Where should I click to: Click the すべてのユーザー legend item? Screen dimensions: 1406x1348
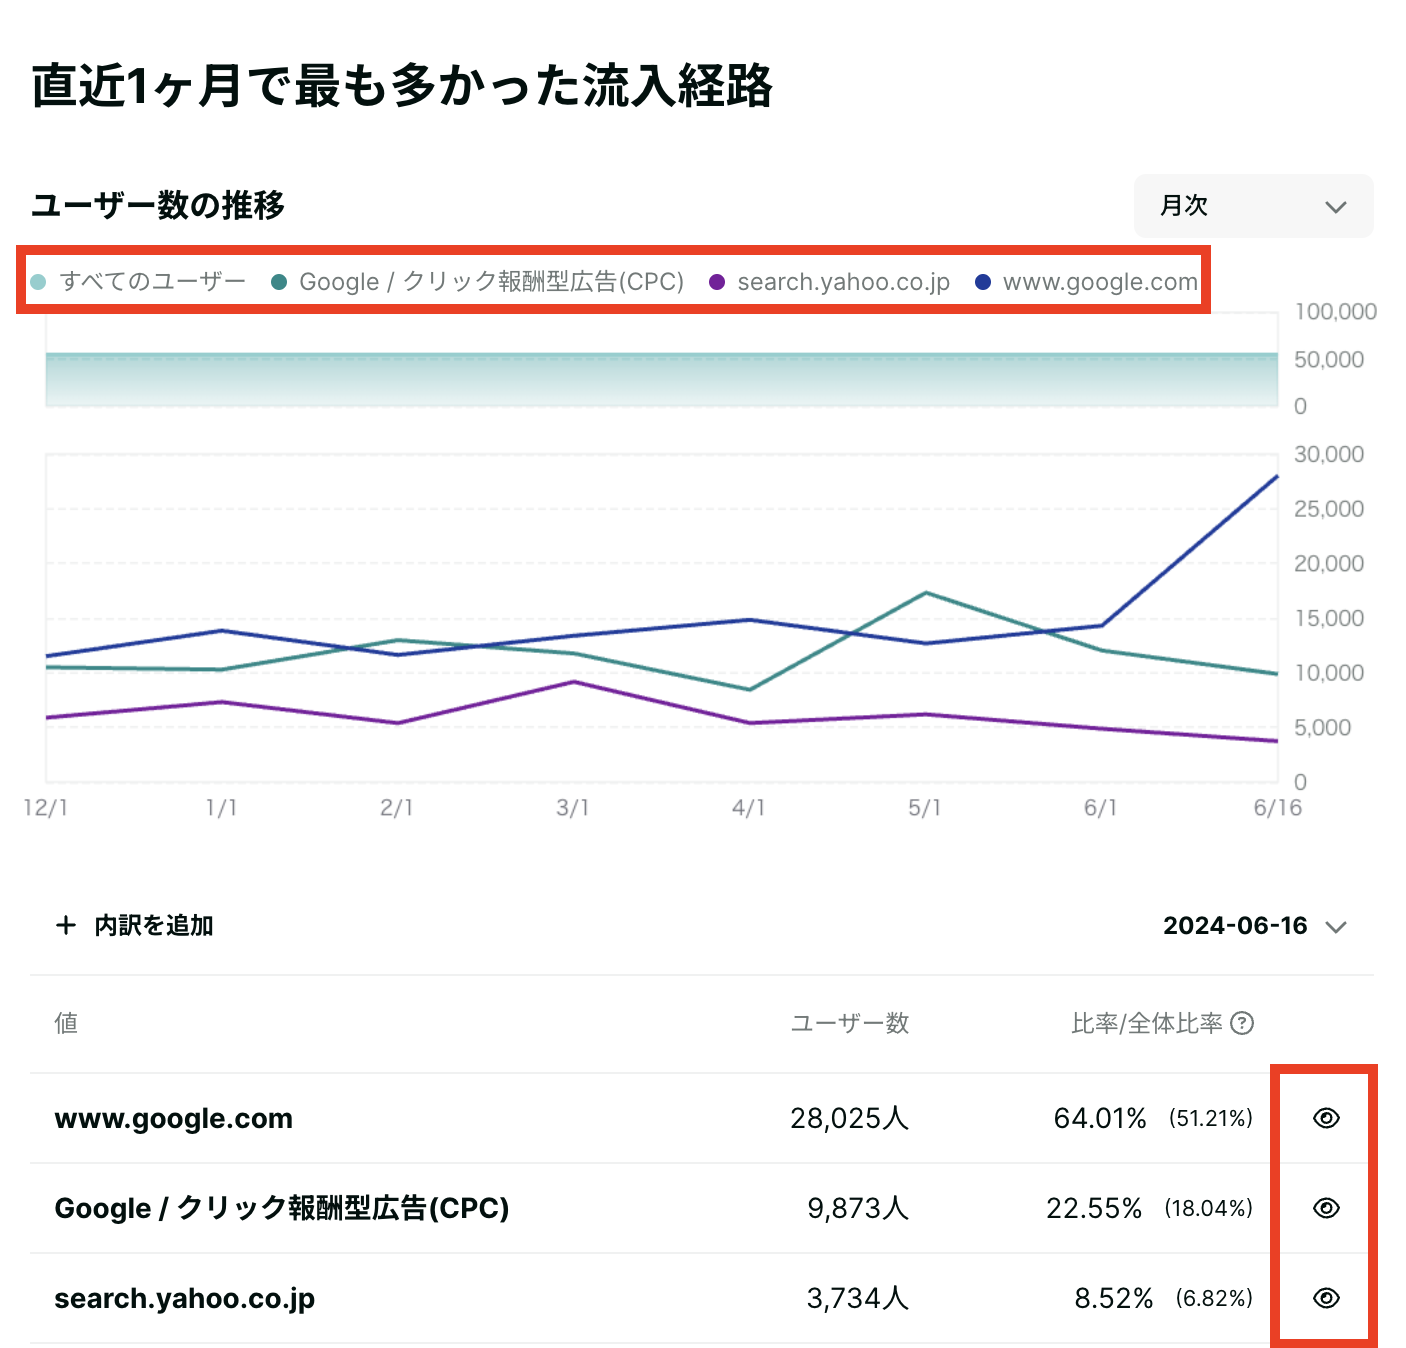pos(139,282)
